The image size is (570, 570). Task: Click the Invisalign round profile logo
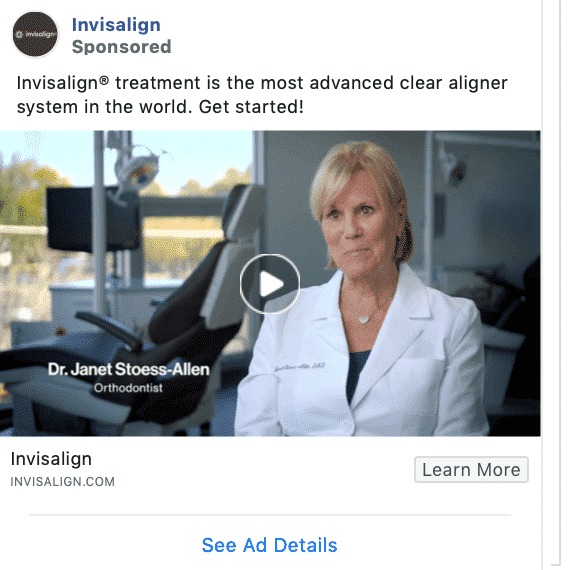(35, 34)
